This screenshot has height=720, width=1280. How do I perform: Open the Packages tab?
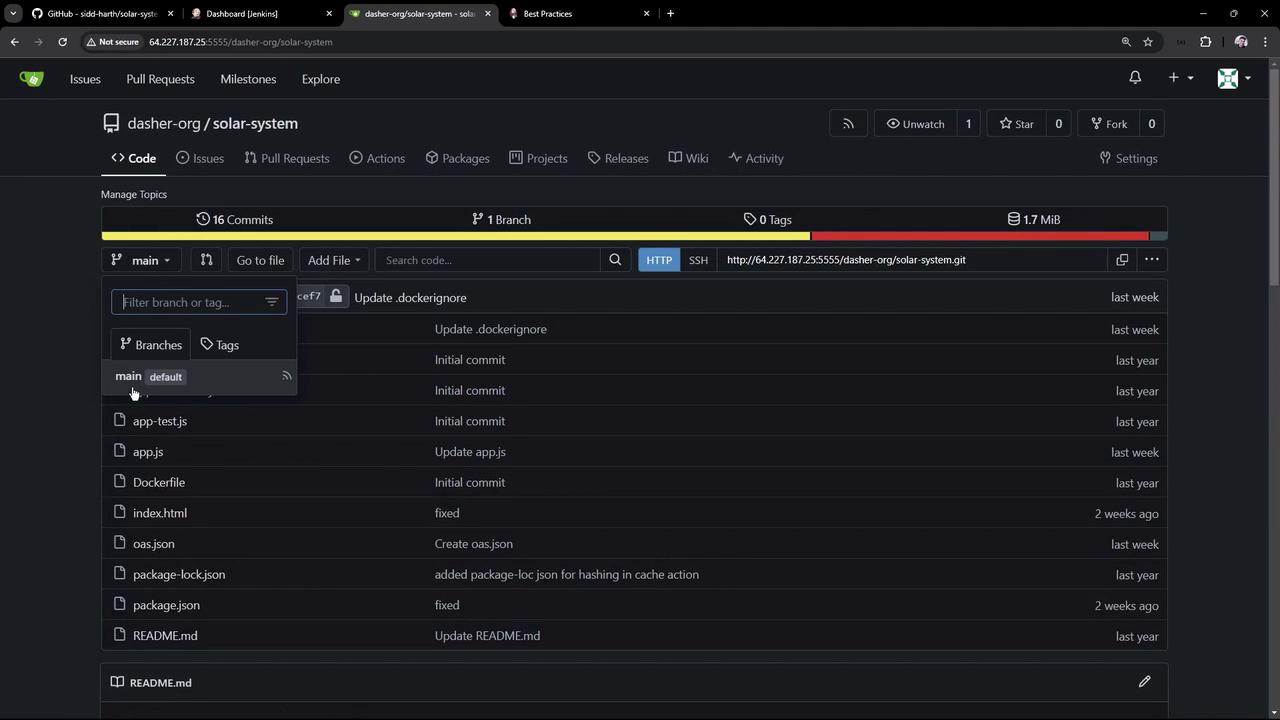pos(458,158)
